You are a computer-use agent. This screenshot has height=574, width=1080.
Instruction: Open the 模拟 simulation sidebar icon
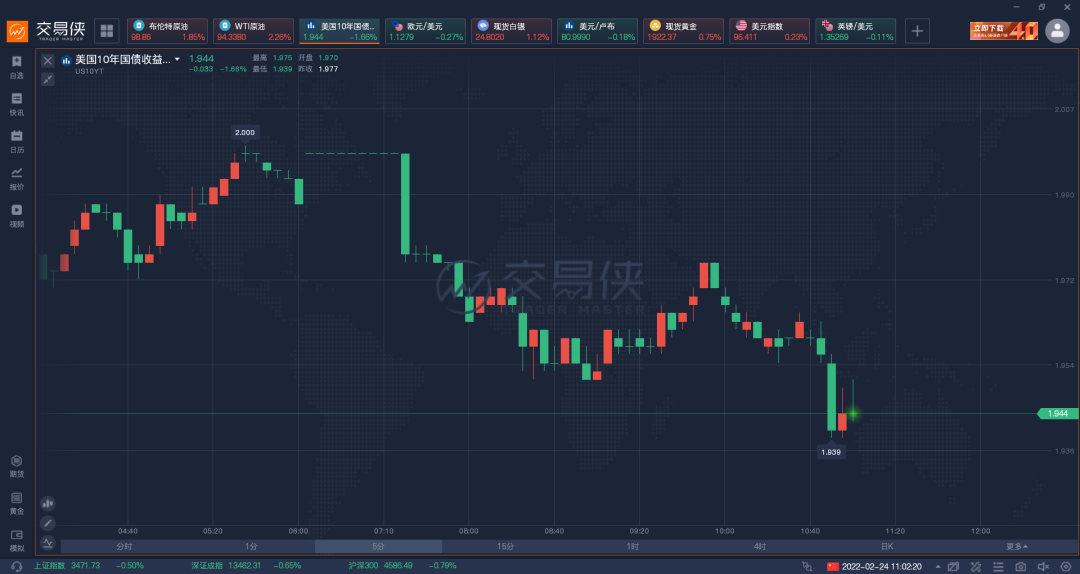(17, 540)
